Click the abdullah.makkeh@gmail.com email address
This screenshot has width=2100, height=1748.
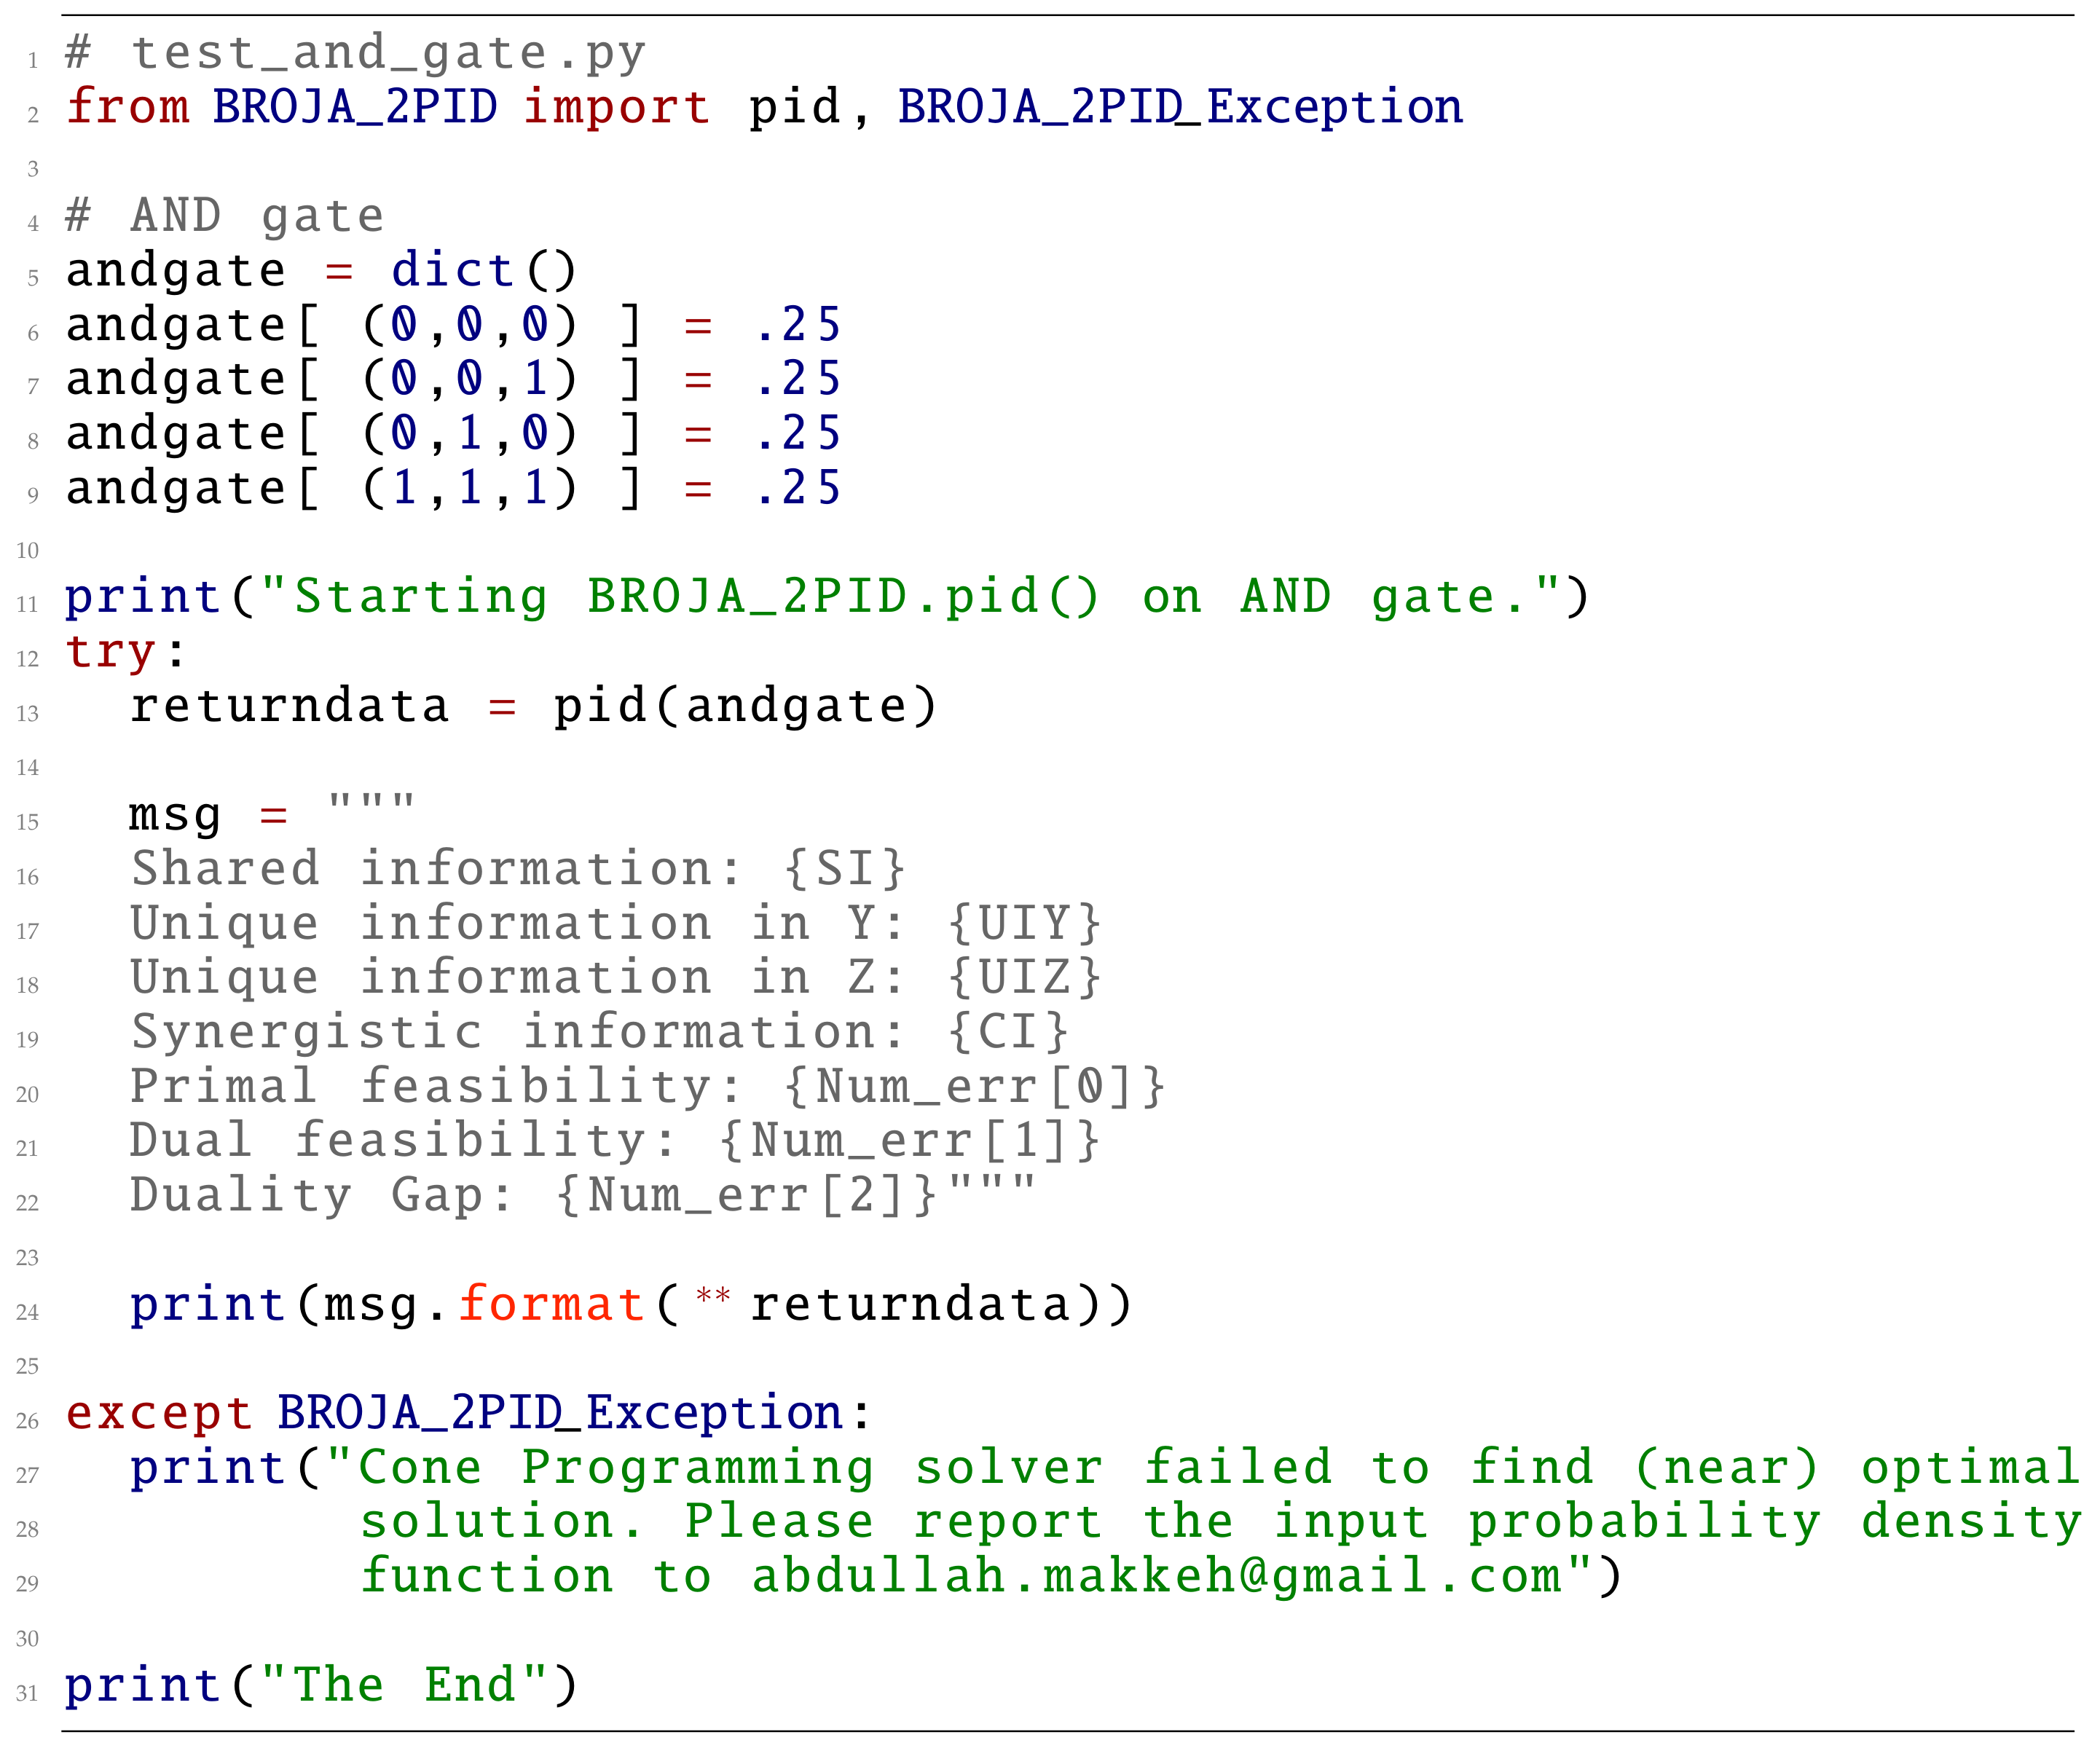tap(1155, 1575)
